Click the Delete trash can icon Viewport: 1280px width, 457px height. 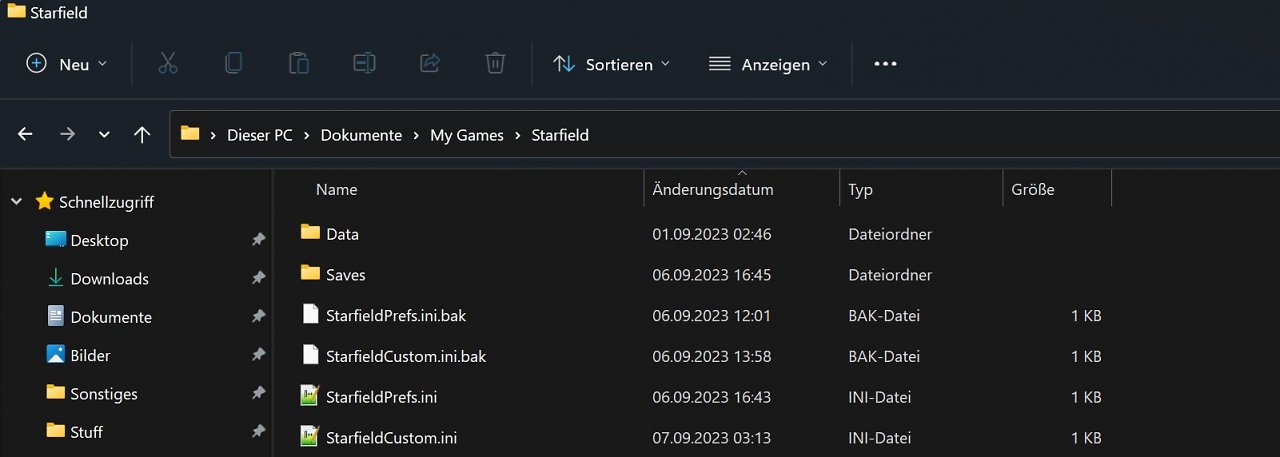495,64
